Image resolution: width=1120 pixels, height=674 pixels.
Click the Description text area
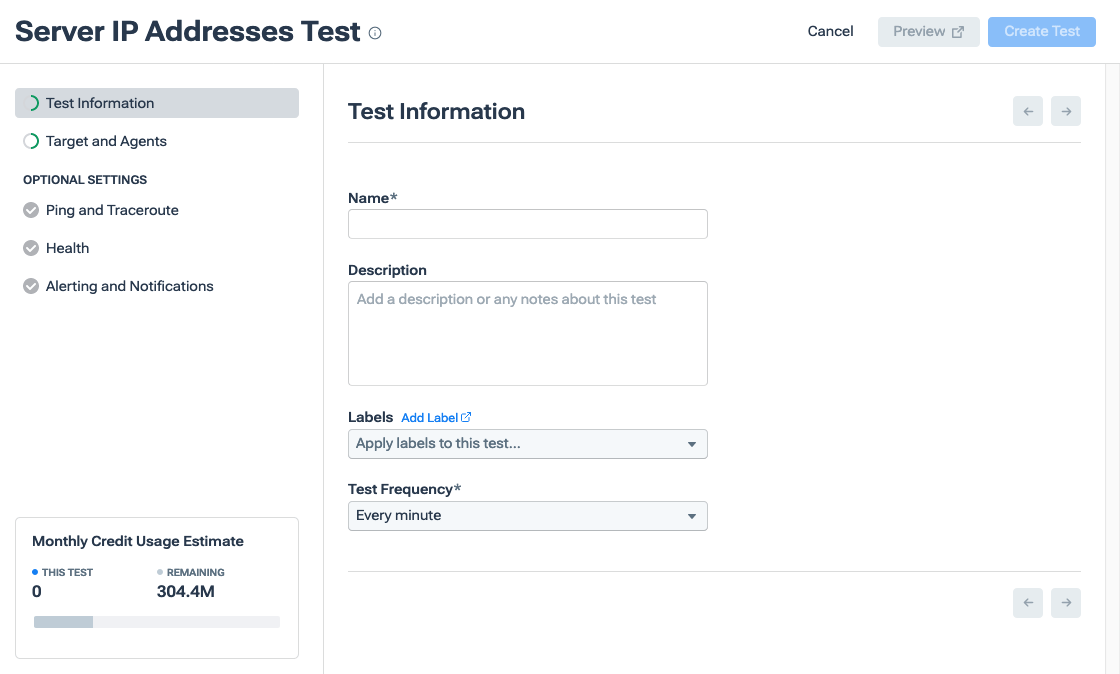click(x=527, y=333)
